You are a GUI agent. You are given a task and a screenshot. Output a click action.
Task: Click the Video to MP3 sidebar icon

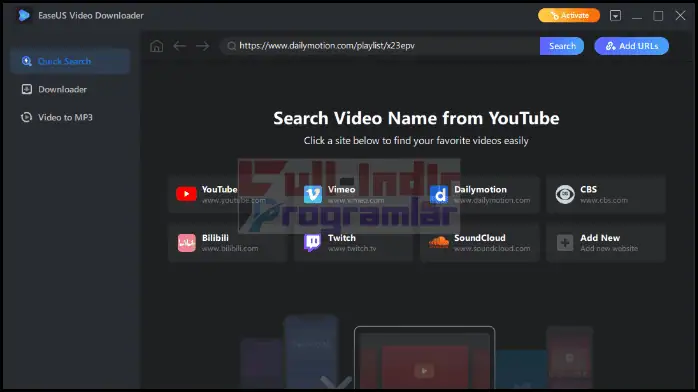27,117
